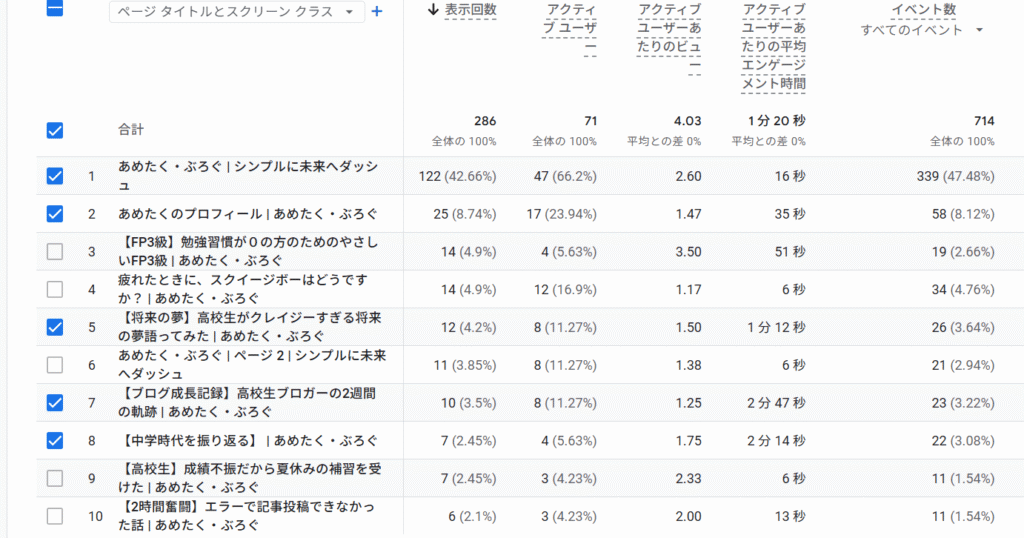The height and width of the screenshot is (538, 1024).
Task: Toggle the select-all checkbox in the table header
Action: [55, 8]
